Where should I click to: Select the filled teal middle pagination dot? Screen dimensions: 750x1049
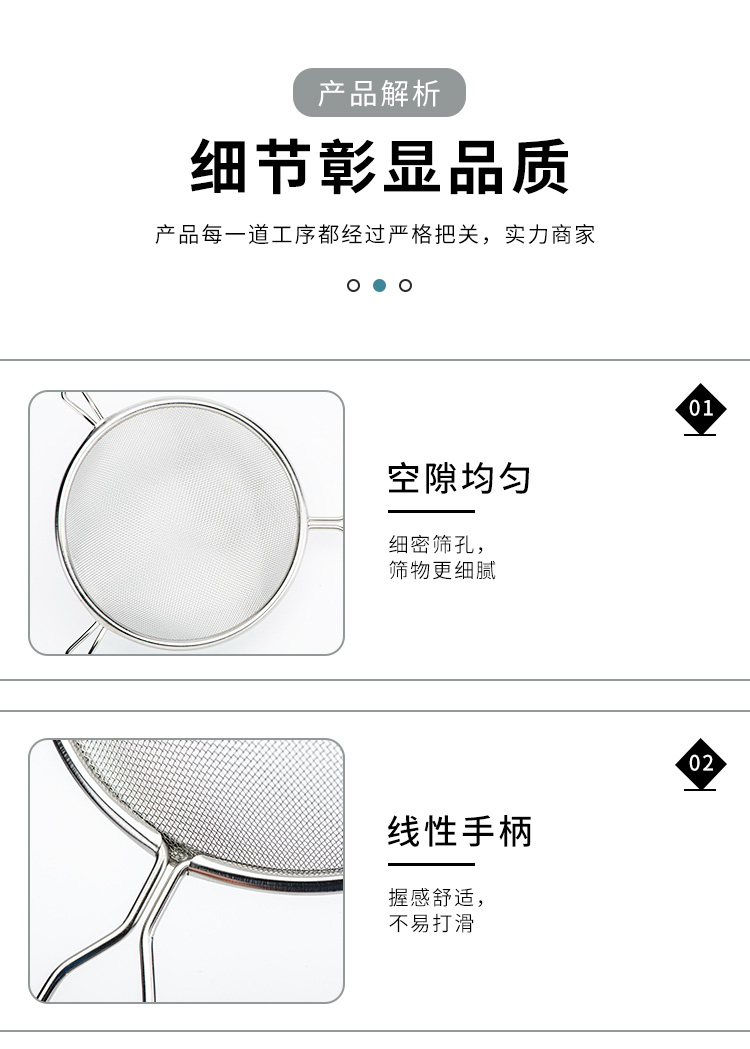coord(379,286)
